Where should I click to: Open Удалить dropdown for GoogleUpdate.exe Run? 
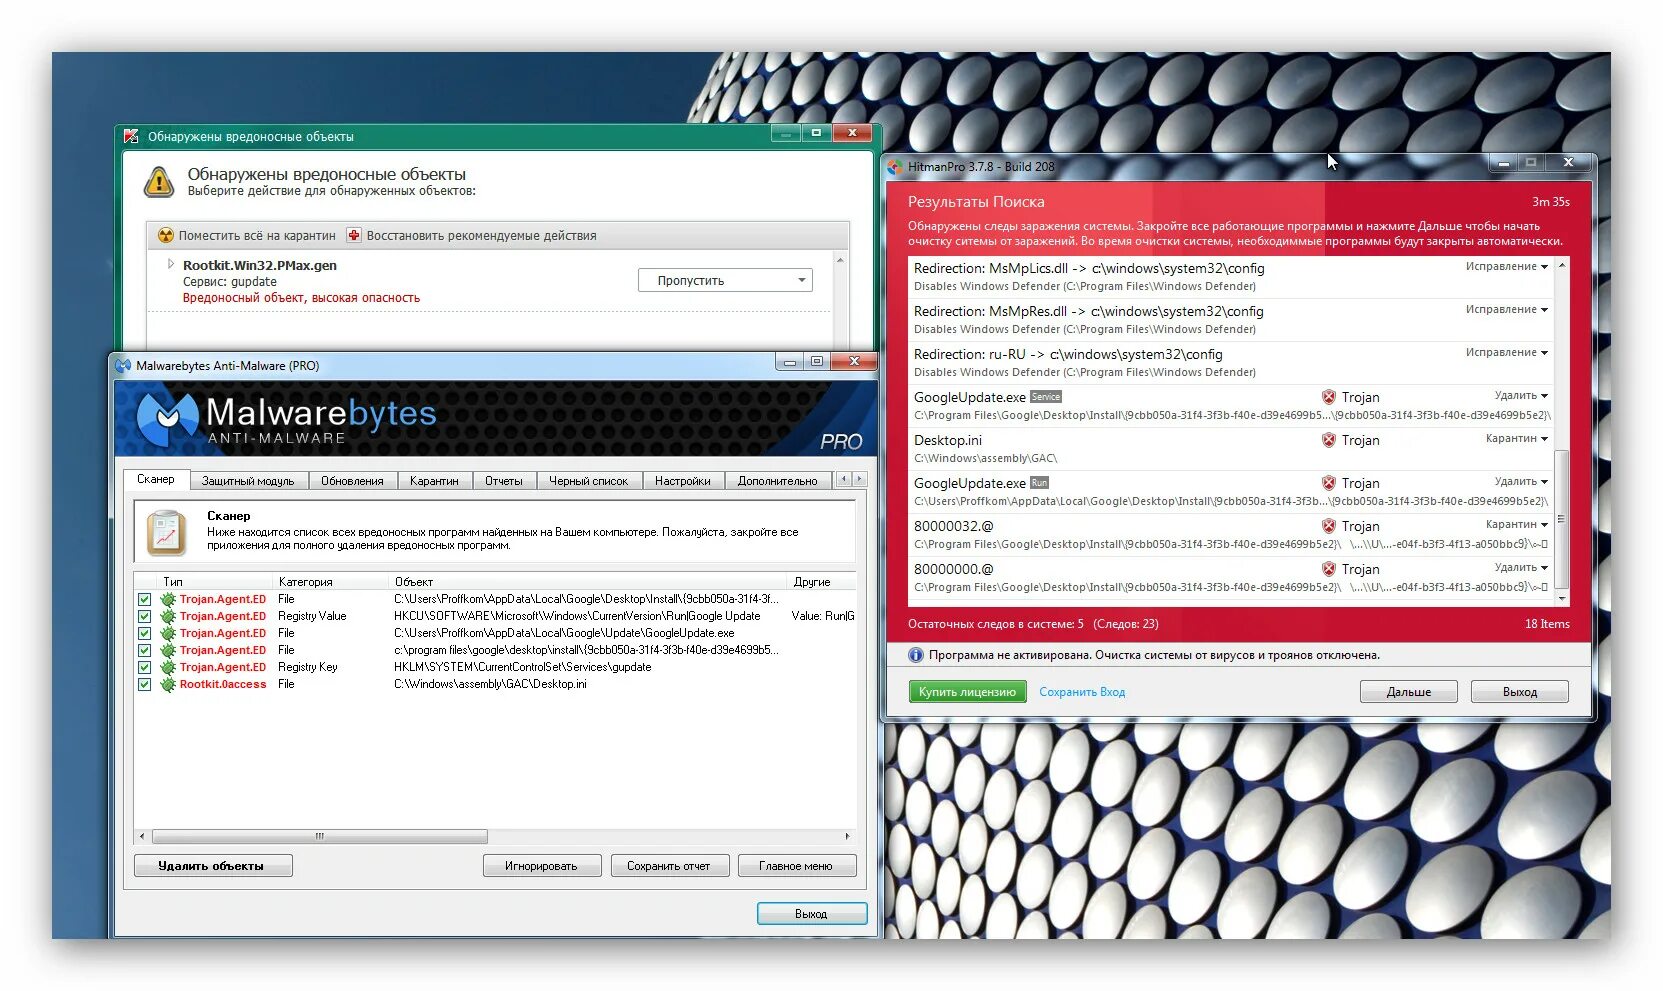pos(1520,482)
